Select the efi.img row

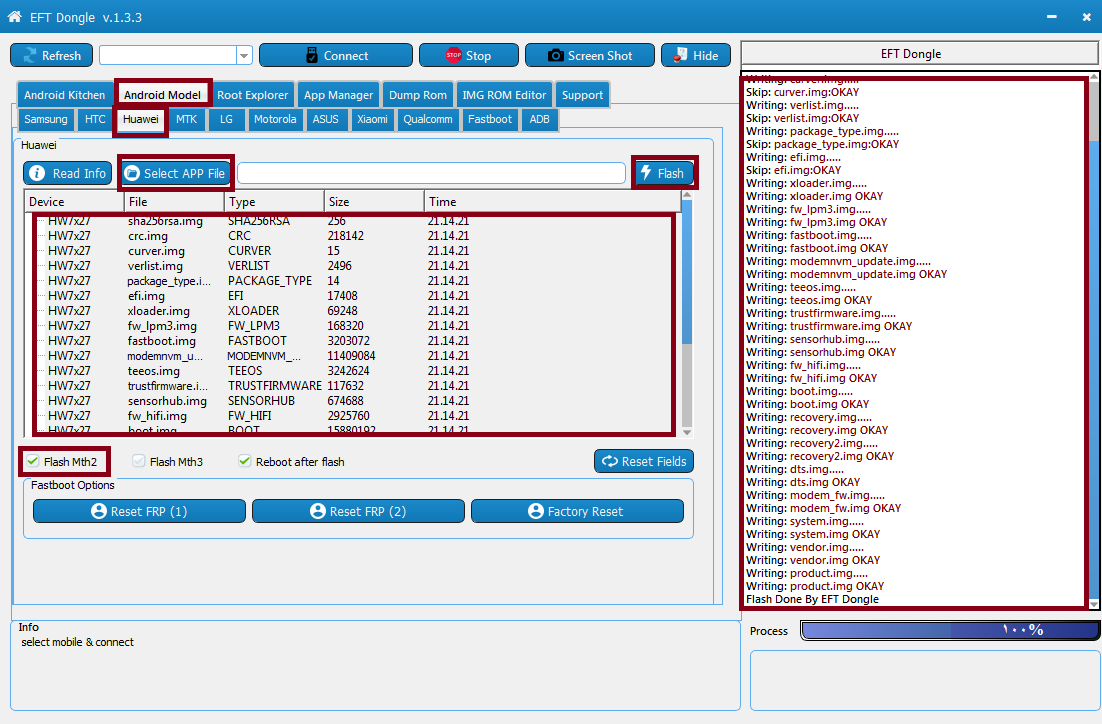coord(354,295)
